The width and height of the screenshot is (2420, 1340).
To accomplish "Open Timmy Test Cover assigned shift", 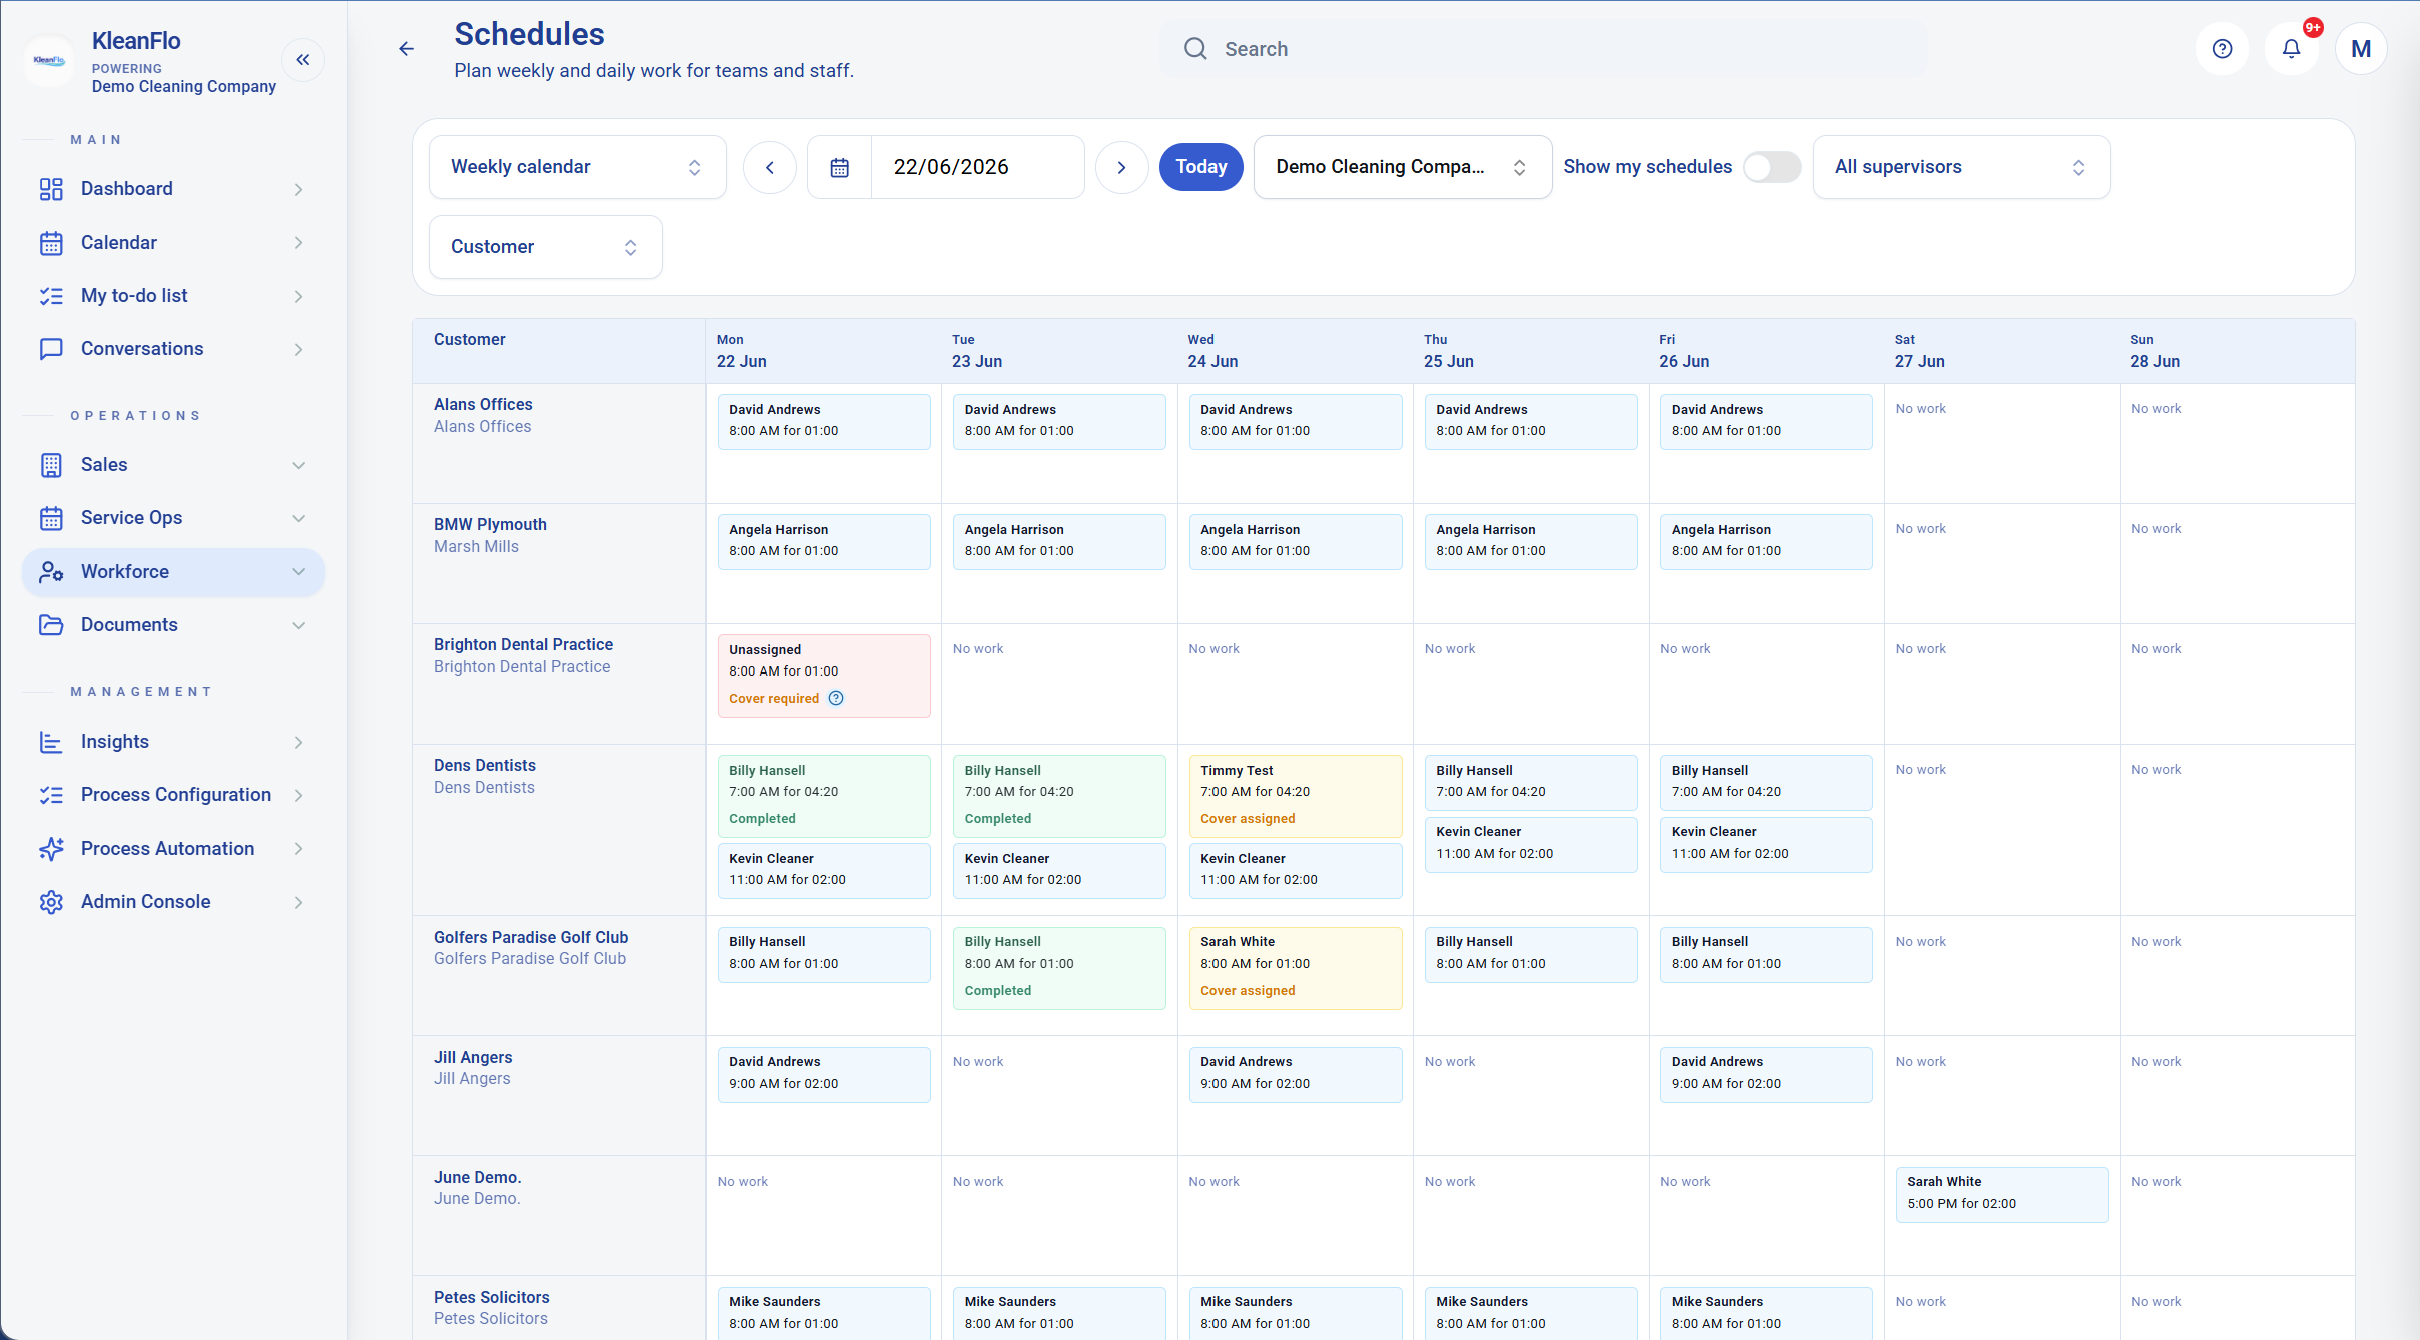I will pyautogui.click(x=1295, y=796).
